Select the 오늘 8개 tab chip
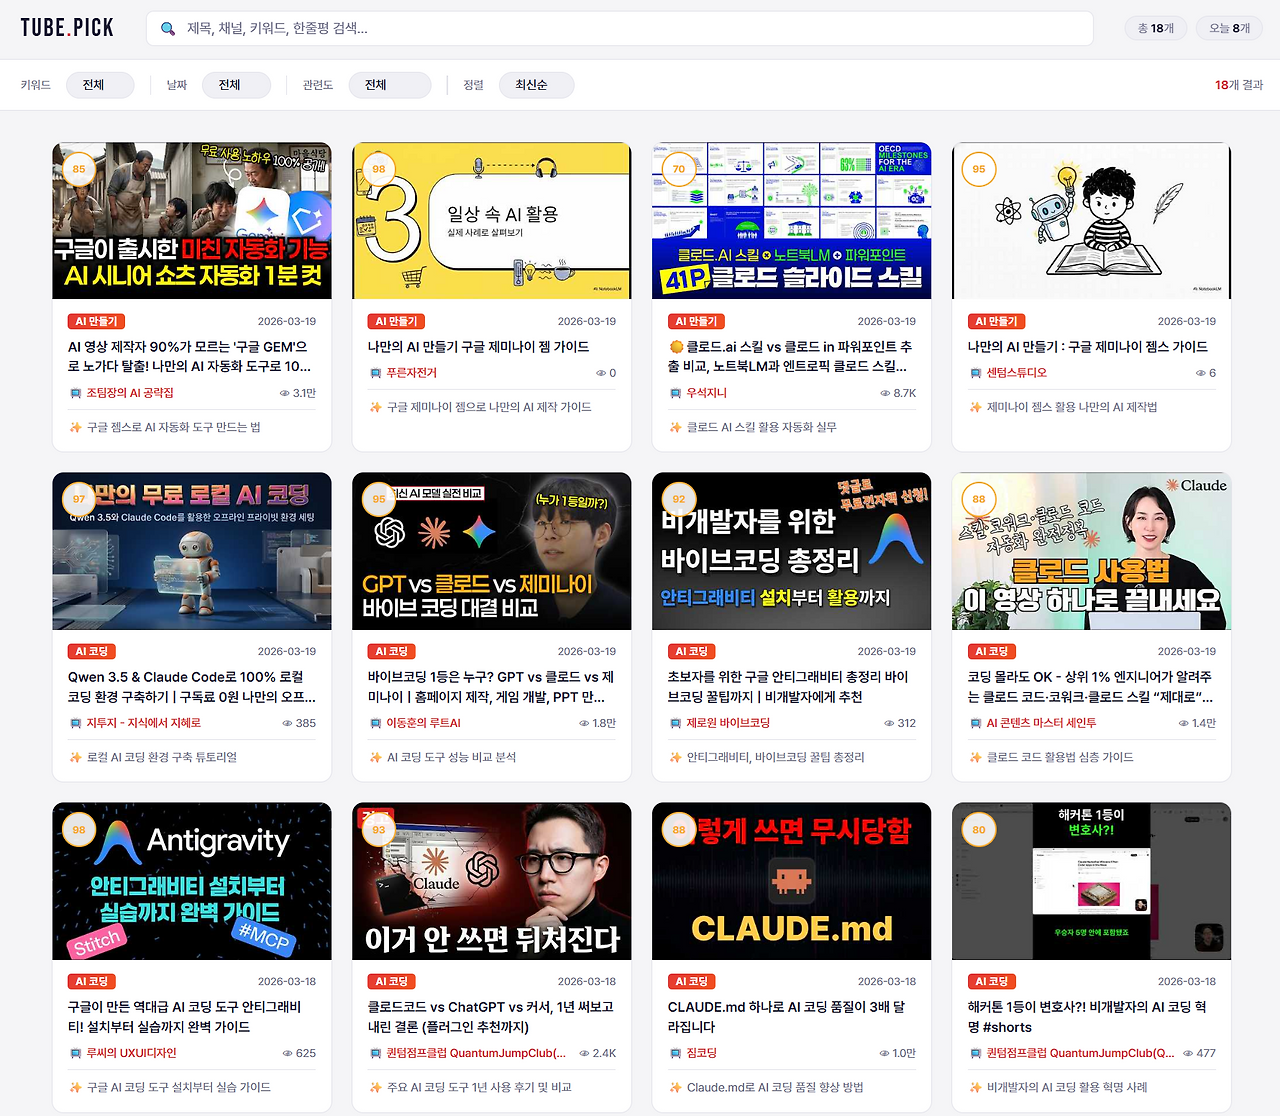The height and width of the screenshot is (1116, 1280). pyautogui.click(x=1228, y=28)
